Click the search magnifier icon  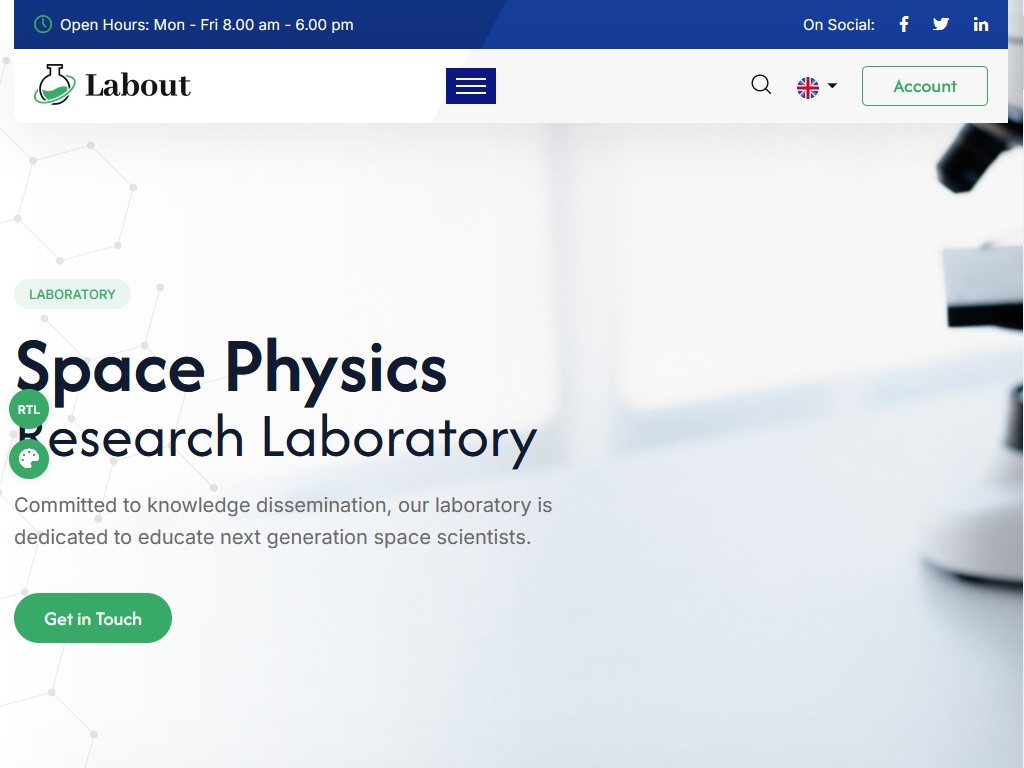click(x=761, y=85)
